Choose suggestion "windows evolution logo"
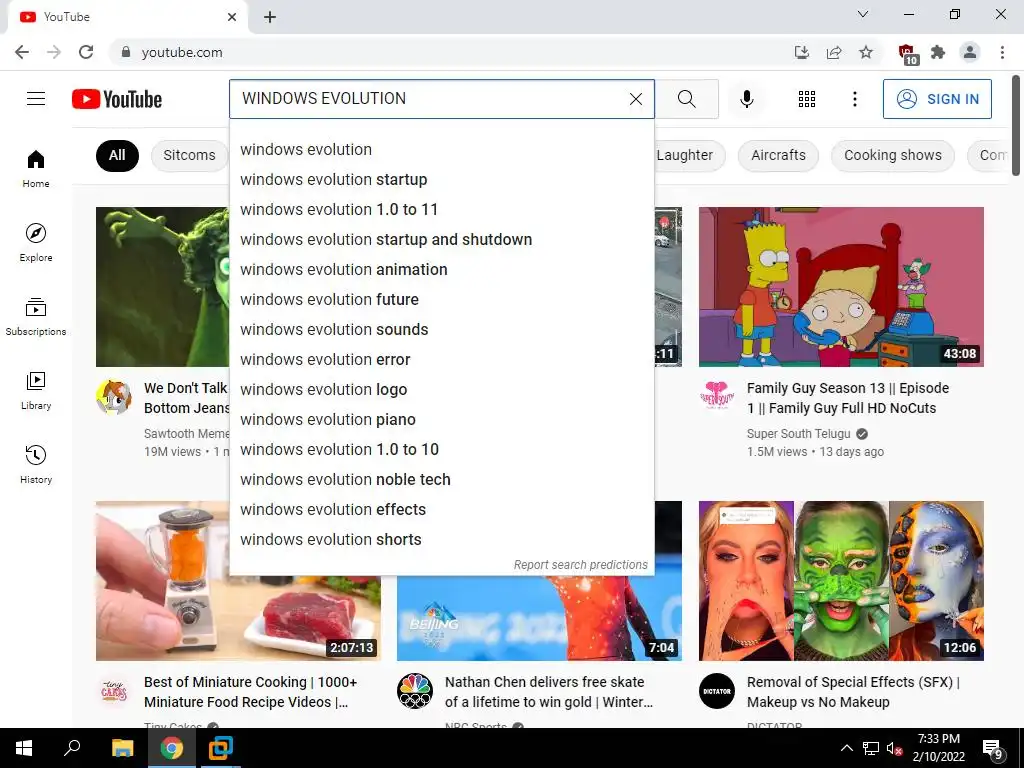Image resolution: width=1024 pixels, height=768 pixels. coord(442,390)
